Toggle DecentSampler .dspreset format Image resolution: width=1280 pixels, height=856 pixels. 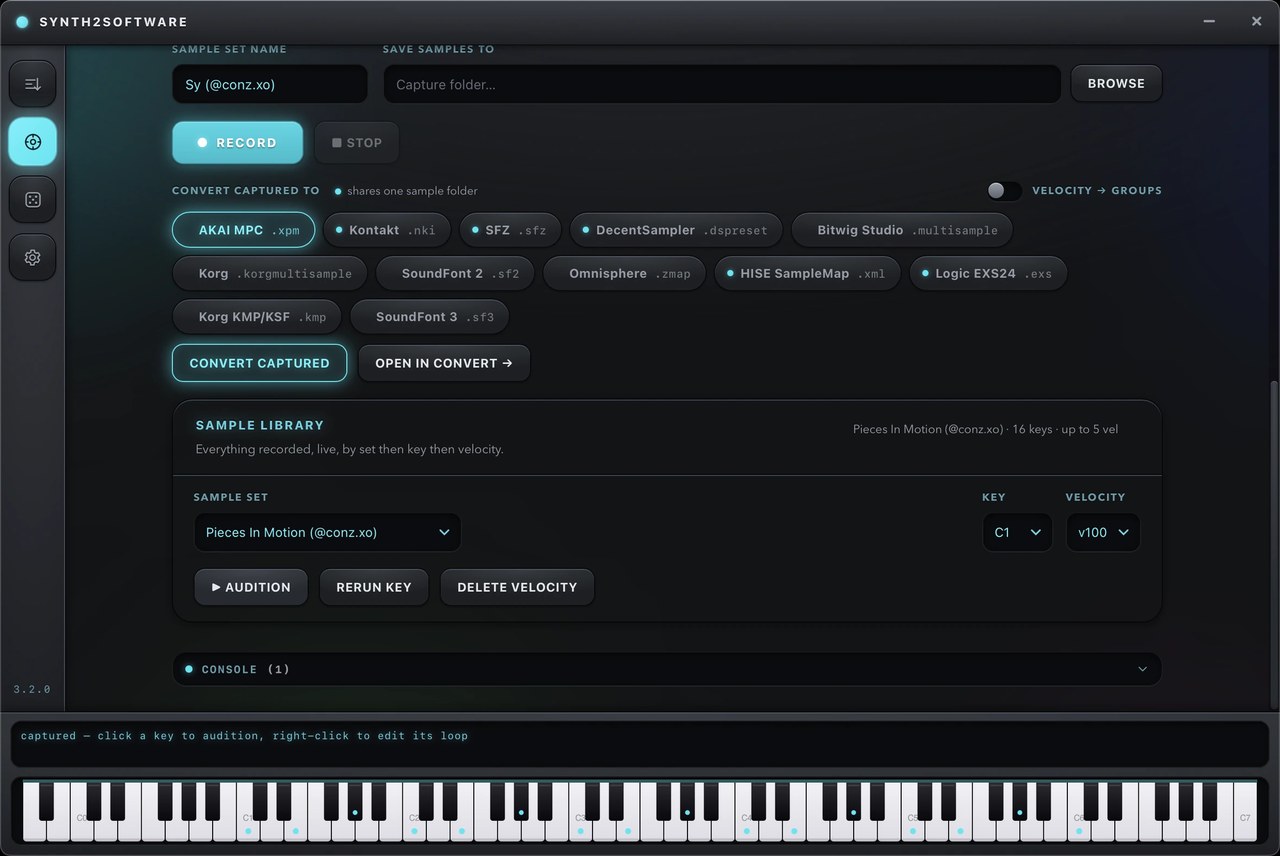[x=676, y=230]
